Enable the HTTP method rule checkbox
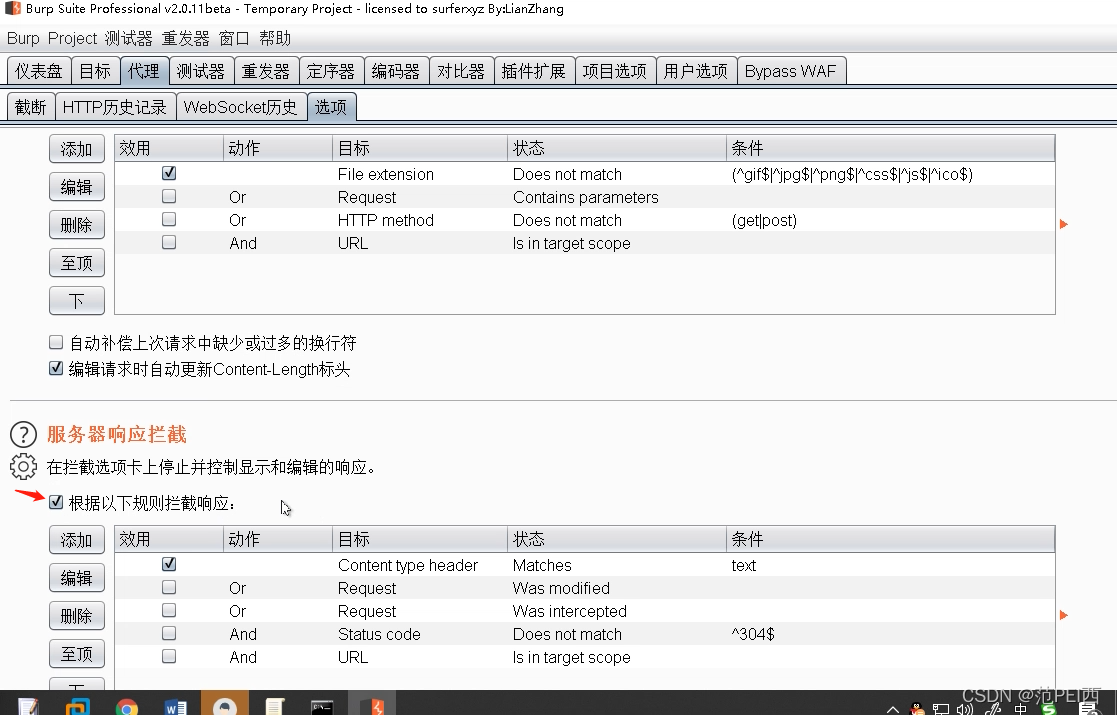This screenshot has height=715, width=1117. (x=169, y=219)
